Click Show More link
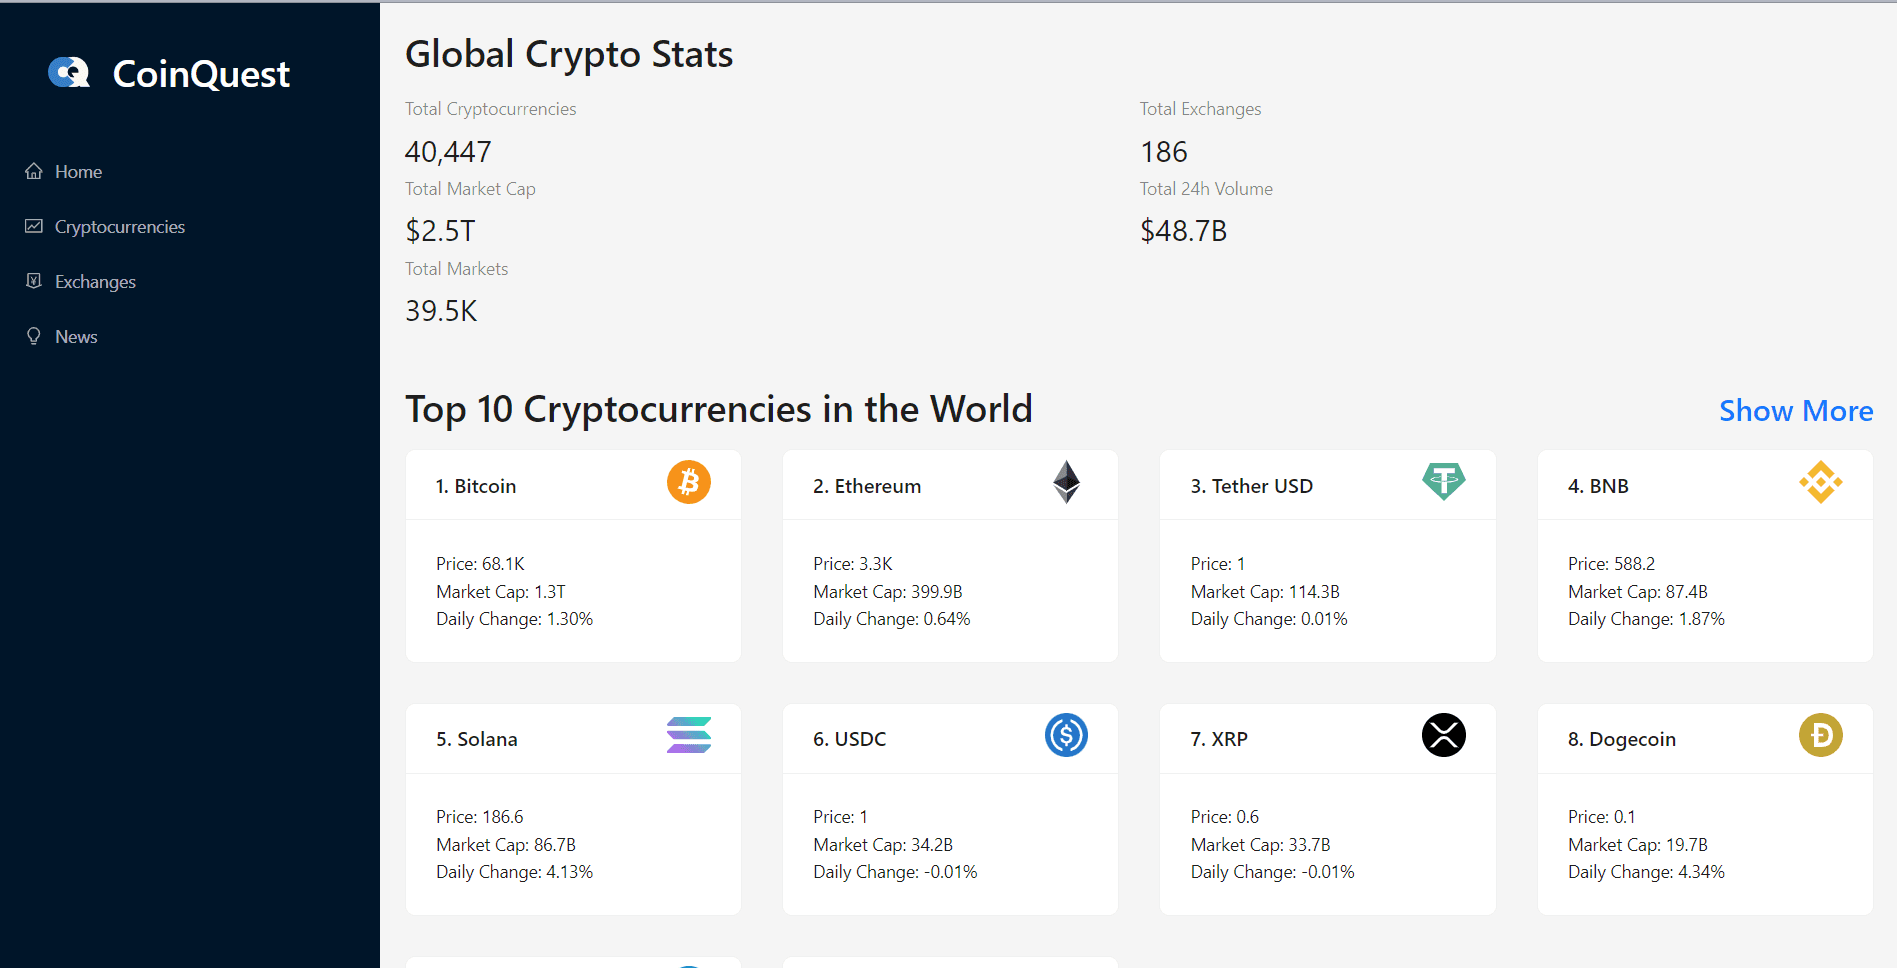Screen dimensions: 1897x968 point(1796,411)
